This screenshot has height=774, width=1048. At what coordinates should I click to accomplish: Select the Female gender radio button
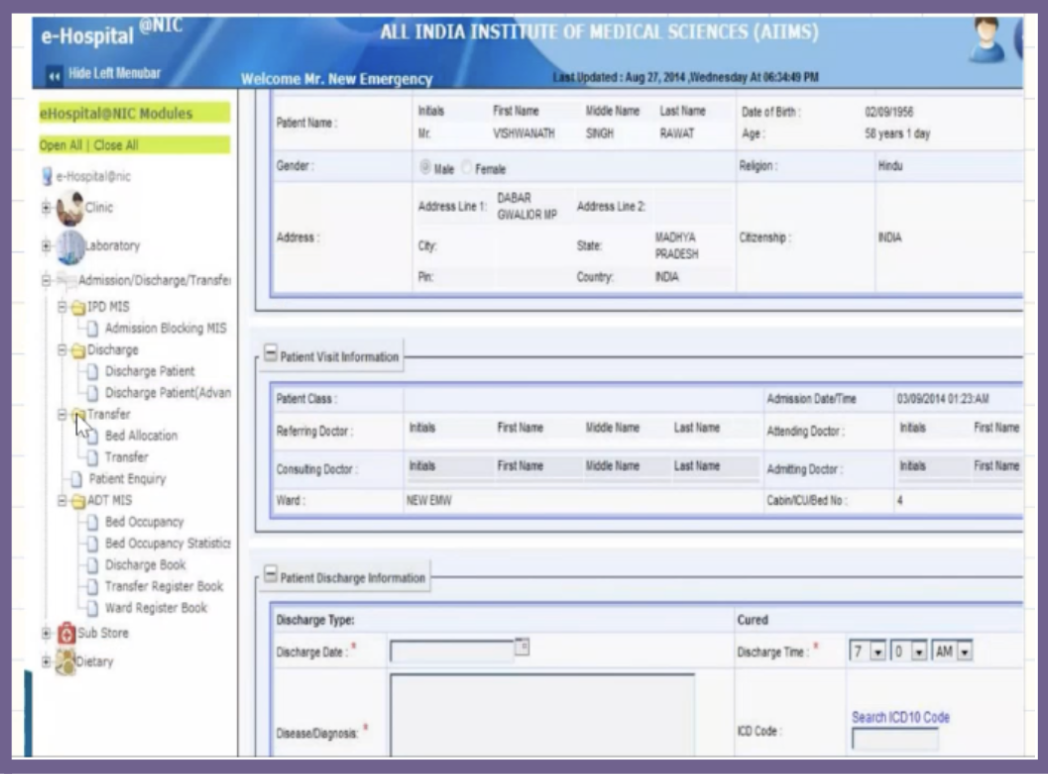tap(467, 170)
